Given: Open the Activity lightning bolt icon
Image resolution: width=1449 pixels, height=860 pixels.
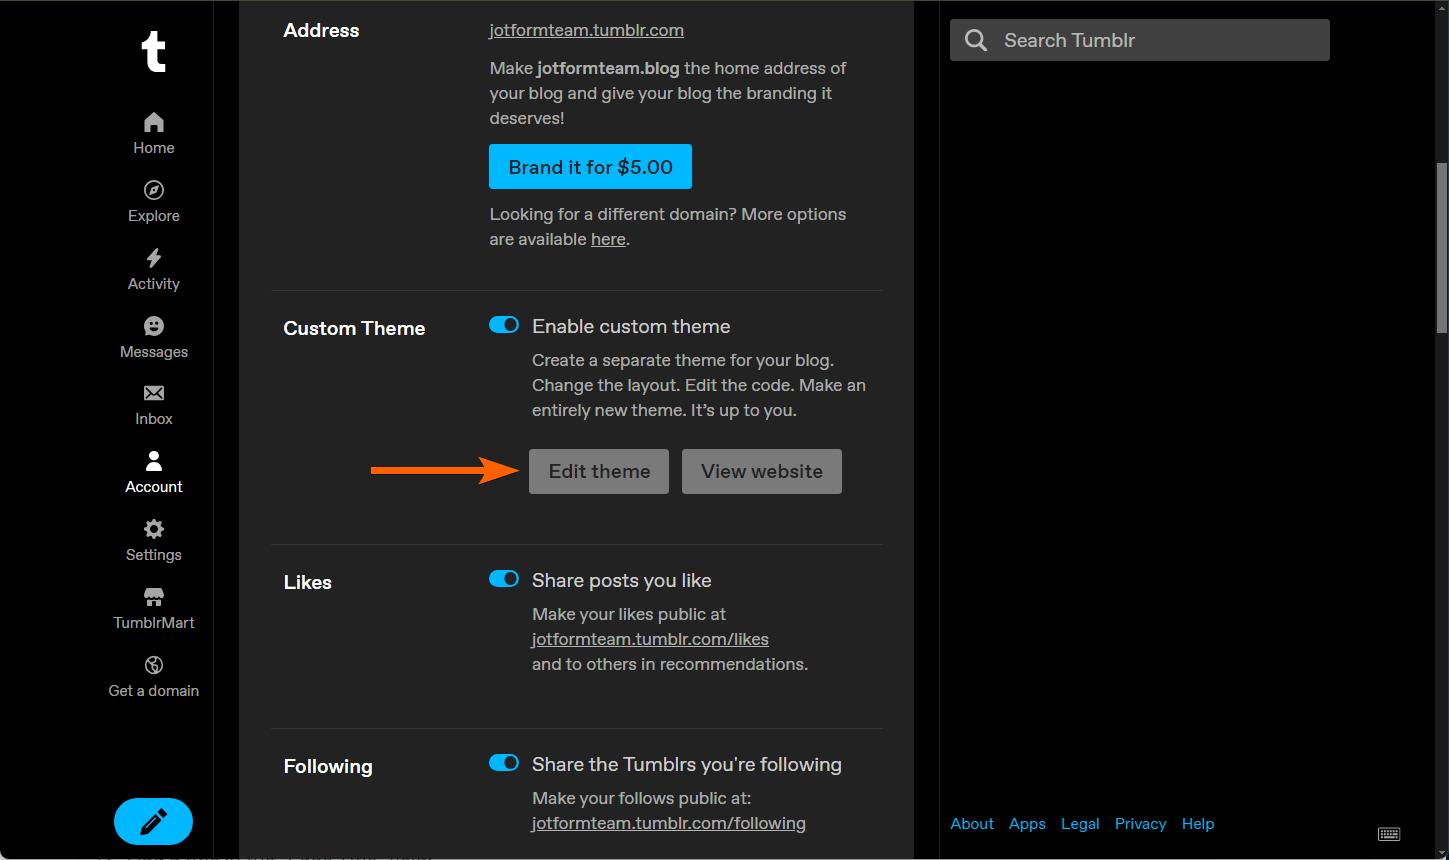Looking at the screenshot, I should point(154,258).
